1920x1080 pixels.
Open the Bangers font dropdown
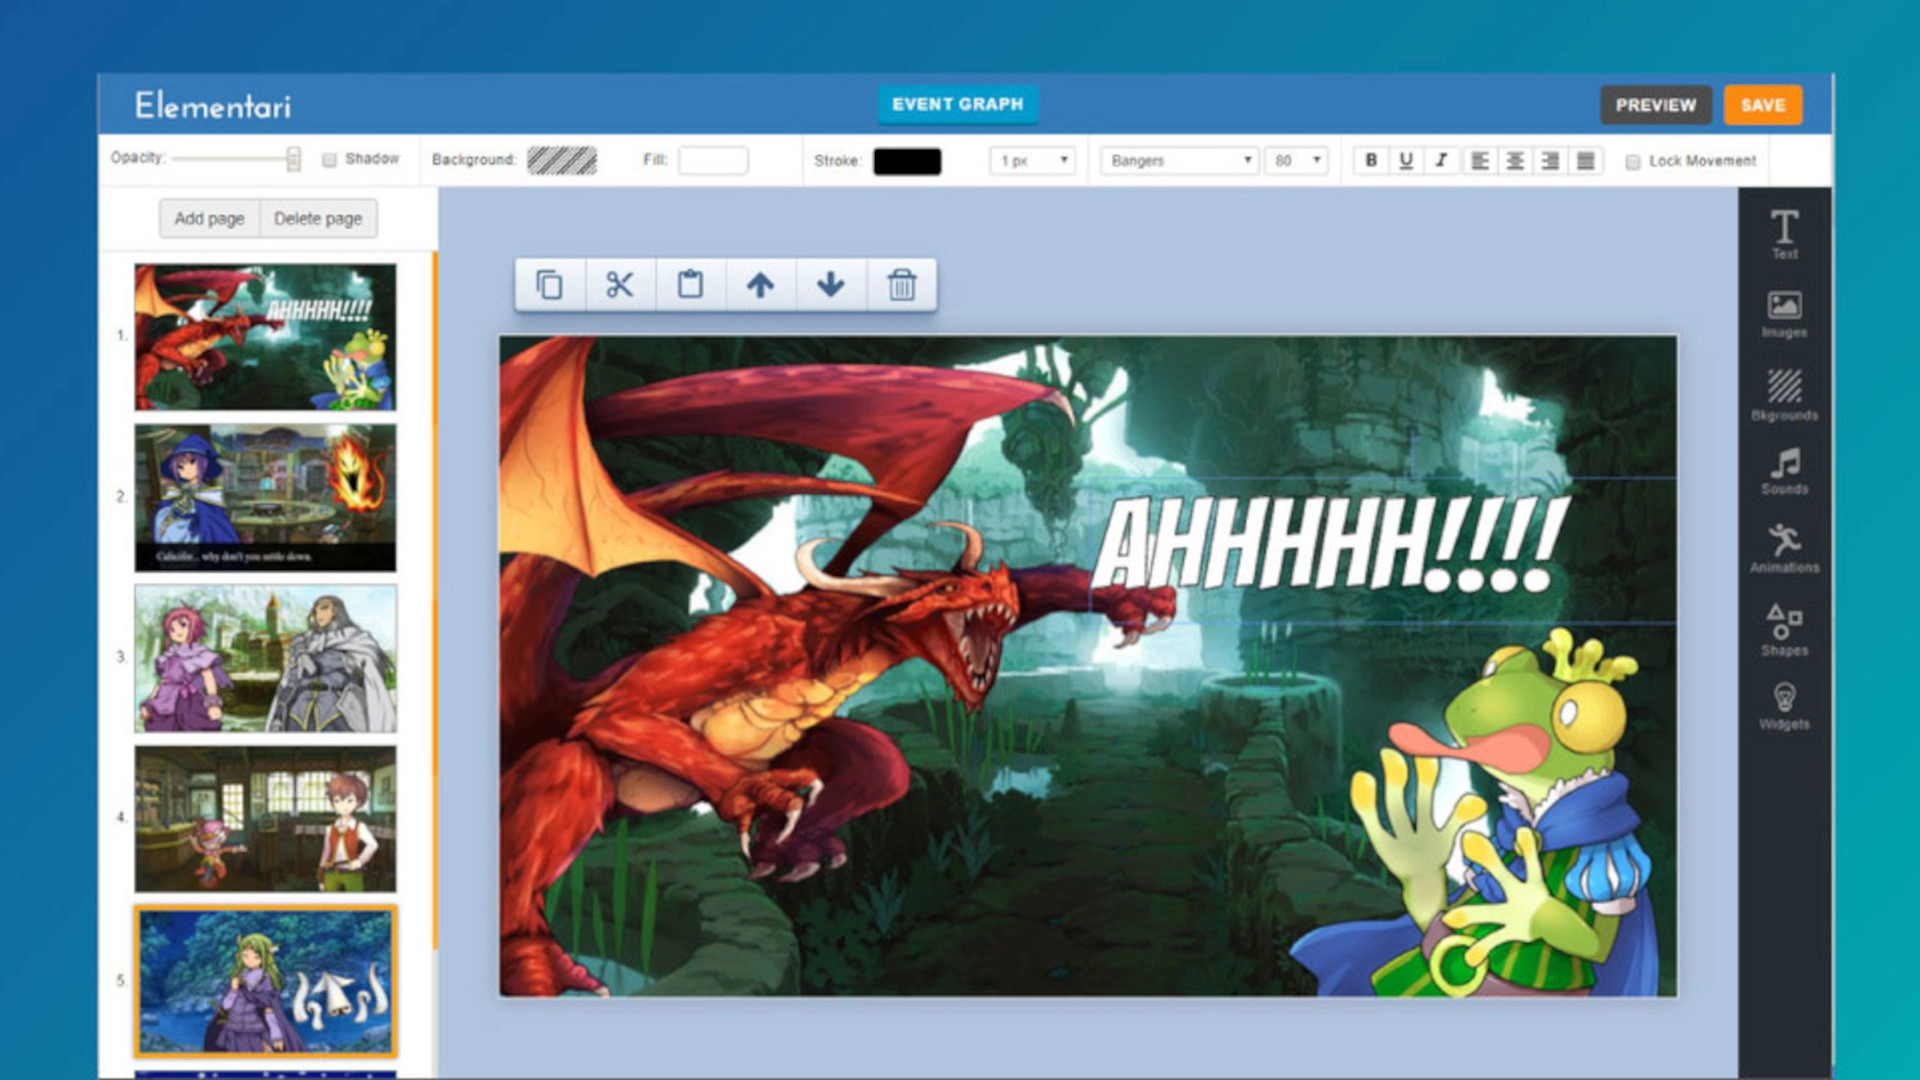point(1179,160)
